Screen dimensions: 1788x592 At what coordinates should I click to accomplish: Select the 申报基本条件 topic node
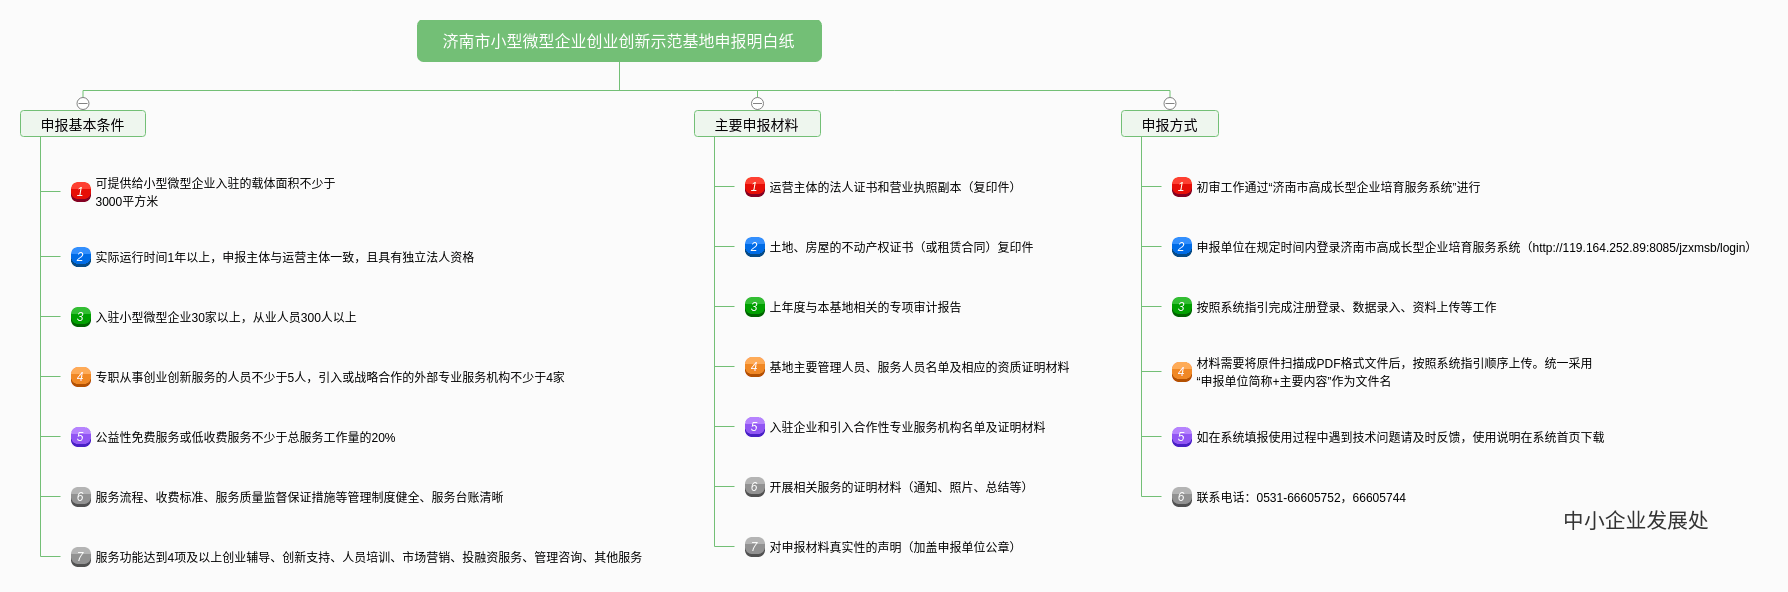tap(83, 124)
